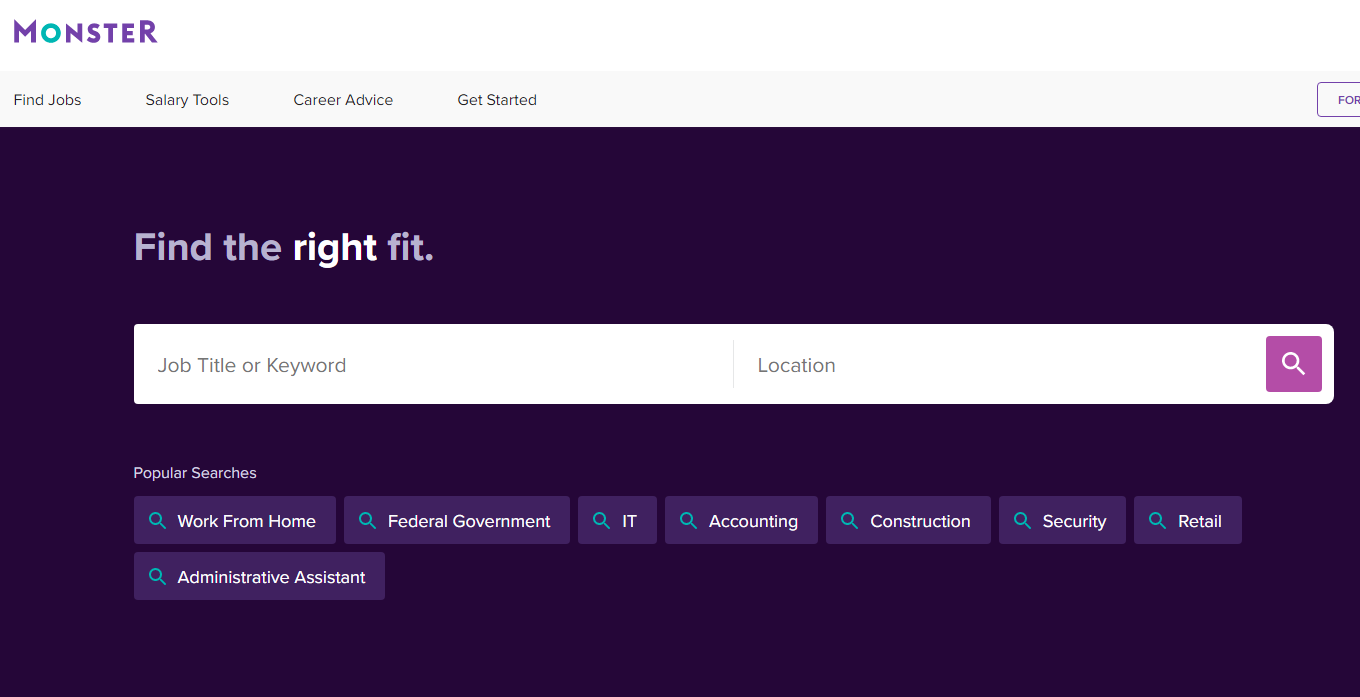The image size is (1360, 697).
Task: Open the Salary Tools menu
Action: [187, 100]
